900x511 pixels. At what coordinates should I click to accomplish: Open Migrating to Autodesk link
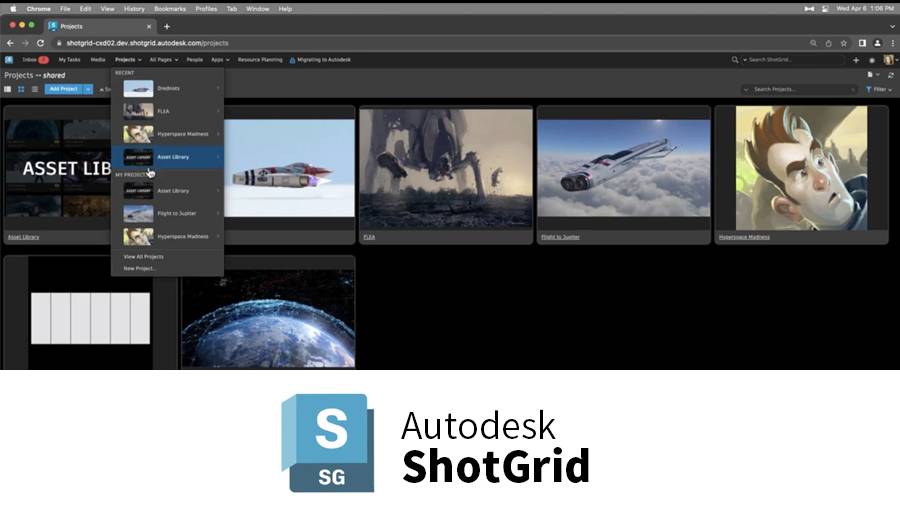(x=320, y=60)
